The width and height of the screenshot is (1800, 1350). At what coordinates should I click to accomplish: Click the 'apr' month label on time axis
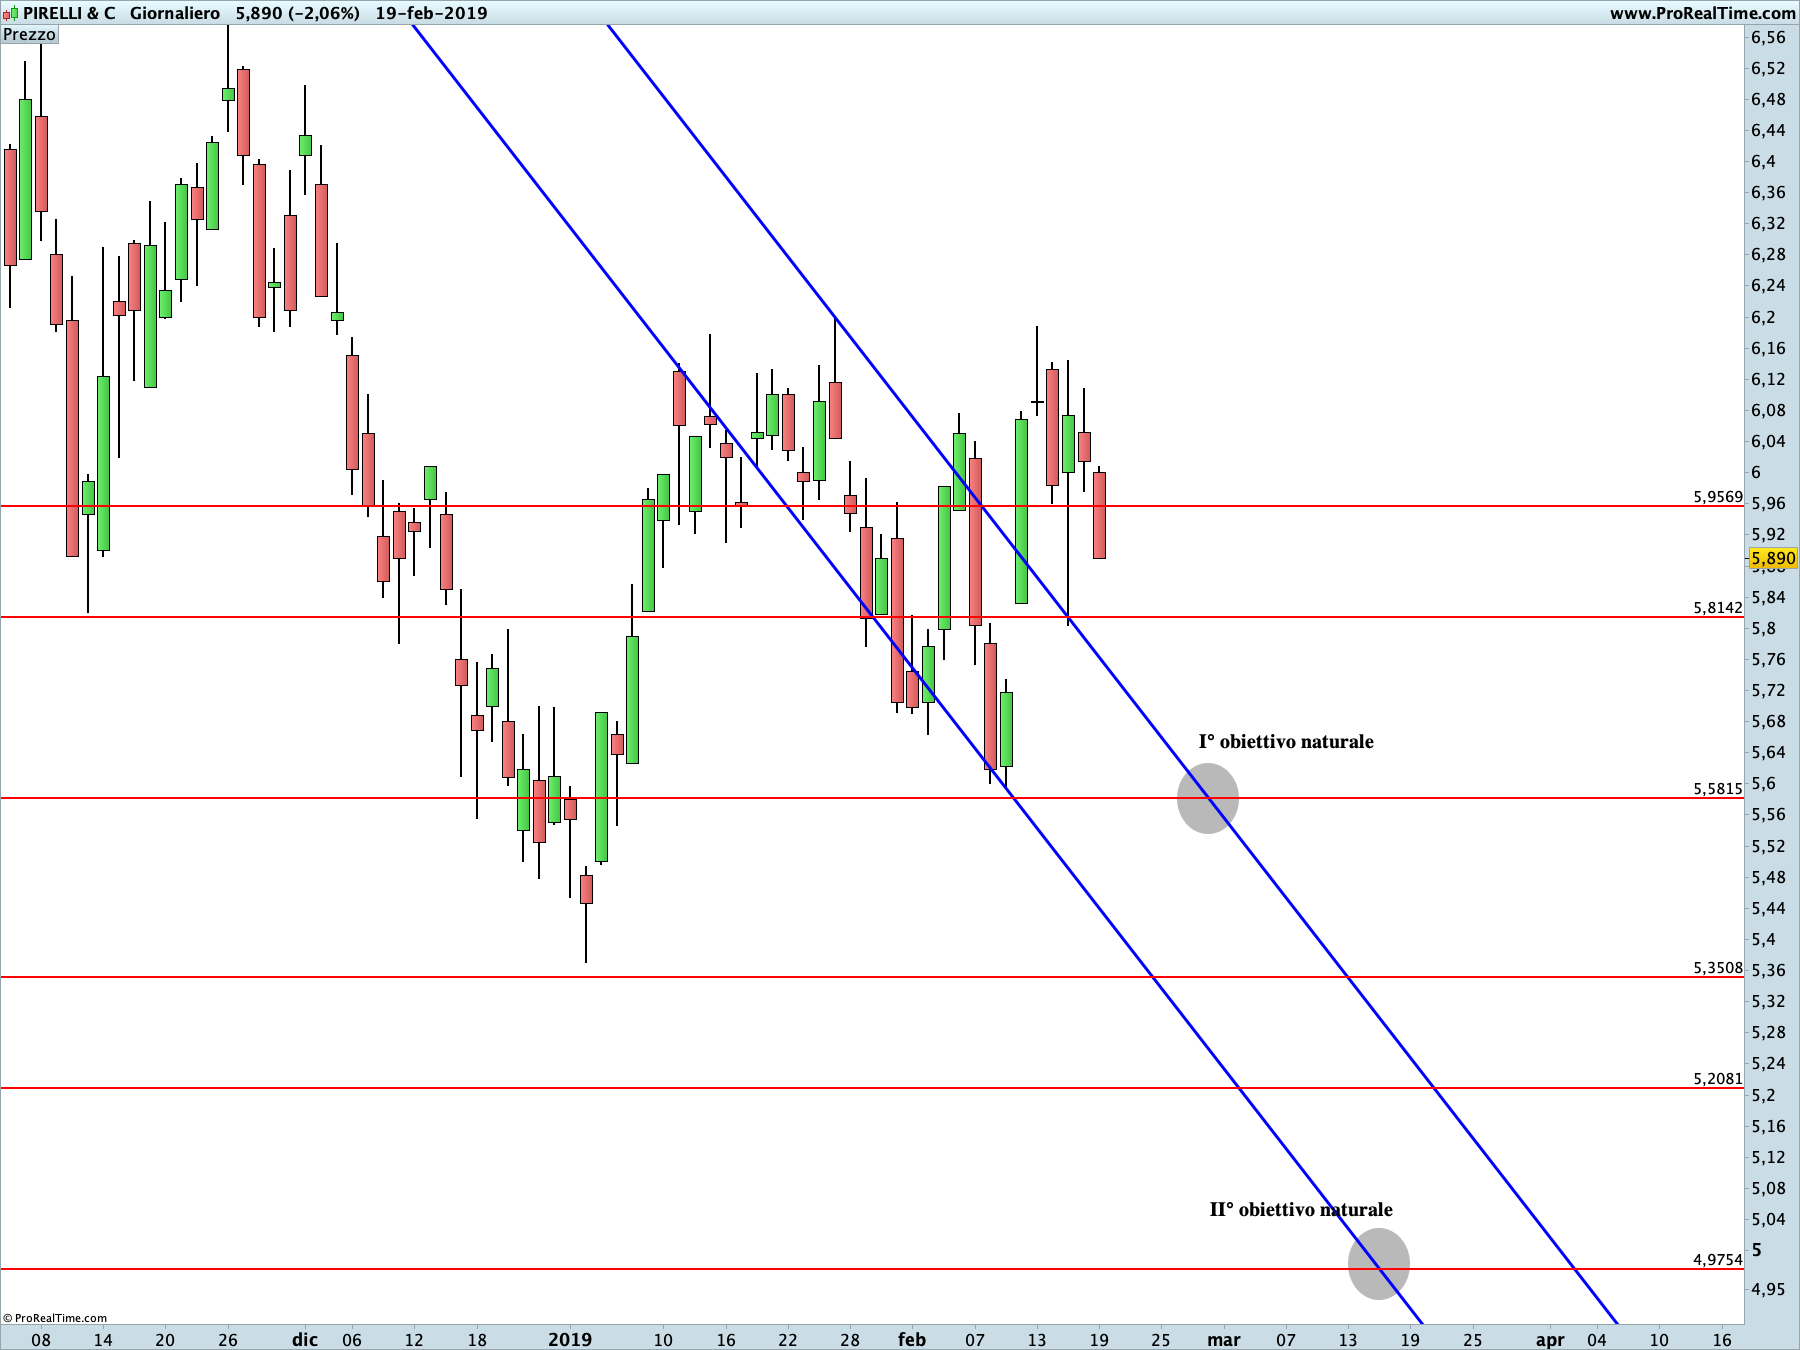(x=1550, y=1339)
